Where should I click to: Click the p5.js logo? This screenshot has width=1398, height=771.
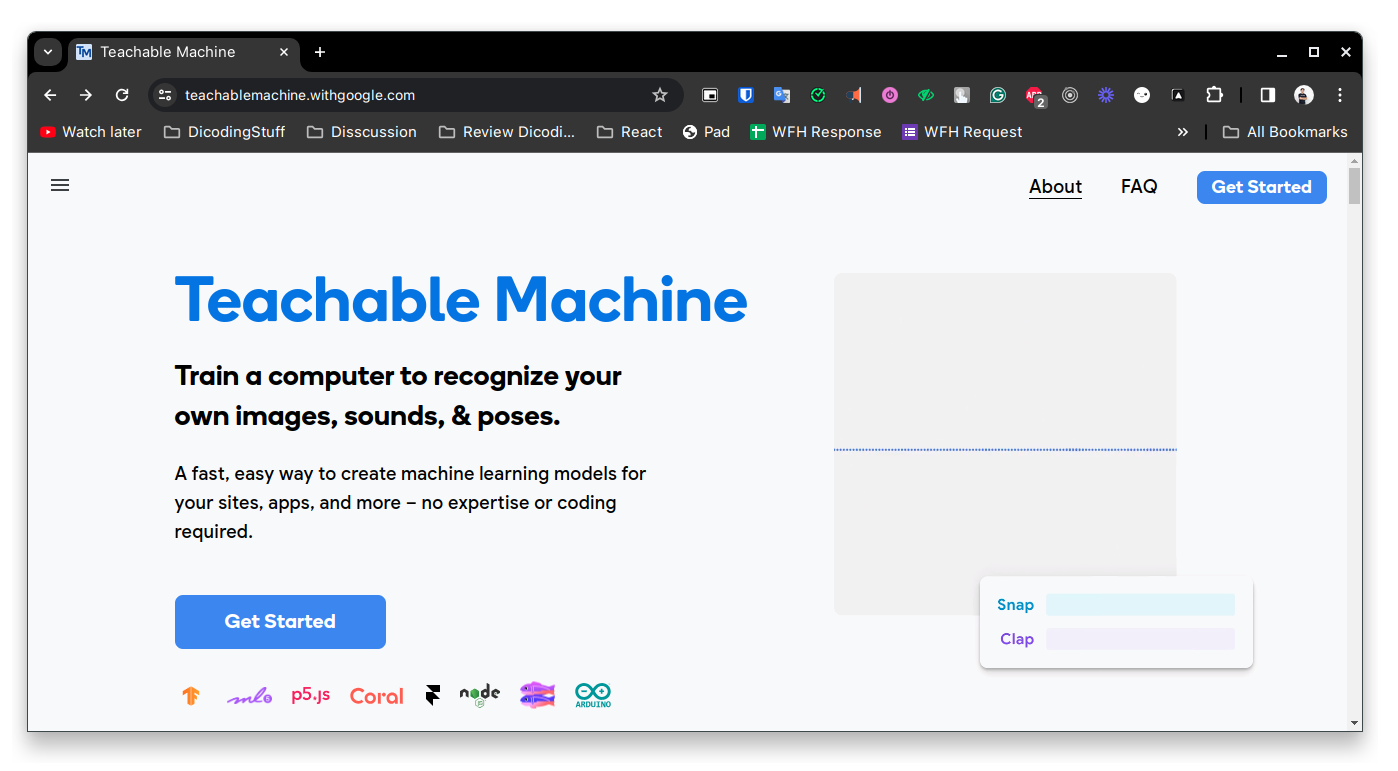point(311,695)
